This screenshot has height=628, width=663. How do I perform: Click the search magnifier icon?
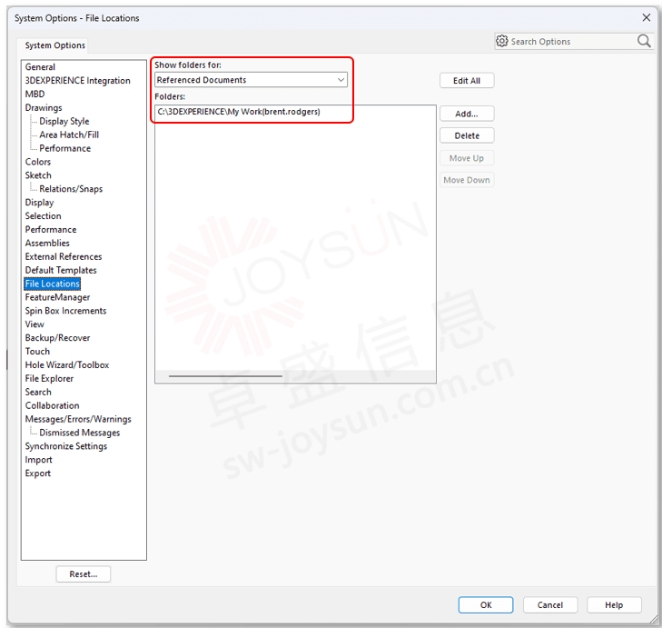(644, 41)
